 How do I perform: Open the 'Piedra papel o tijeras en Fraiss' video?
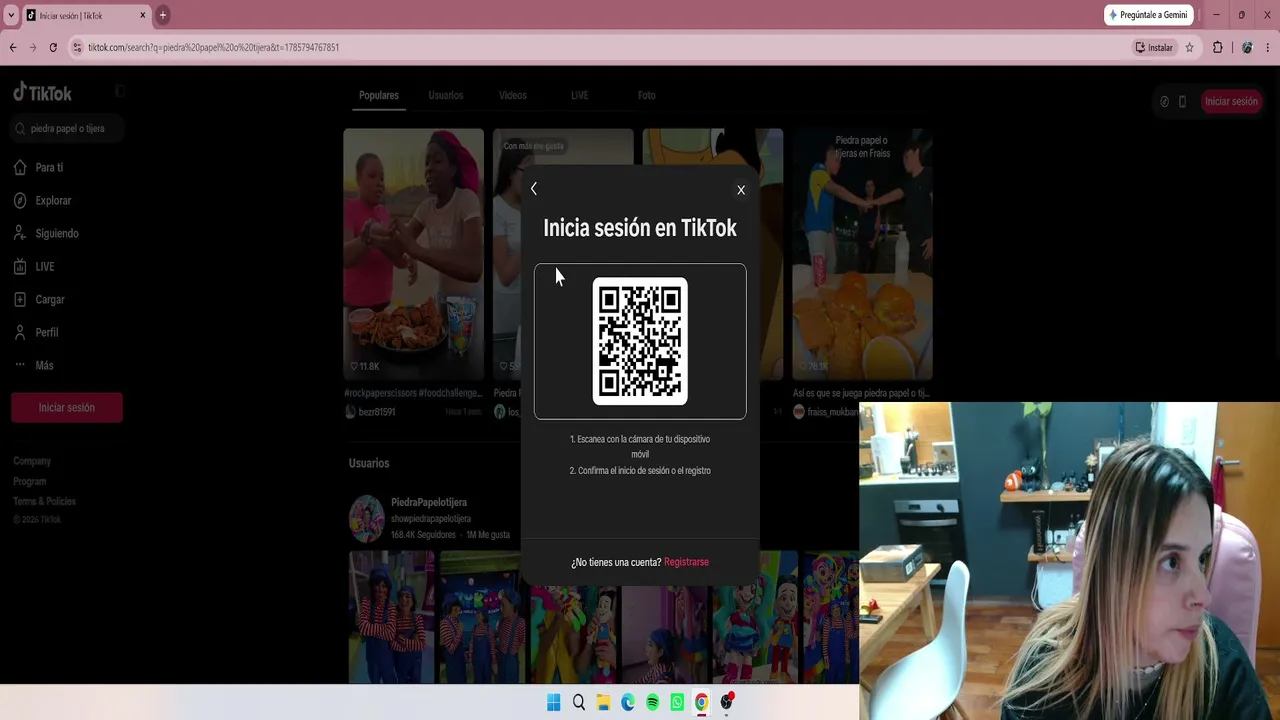(862, 254)
